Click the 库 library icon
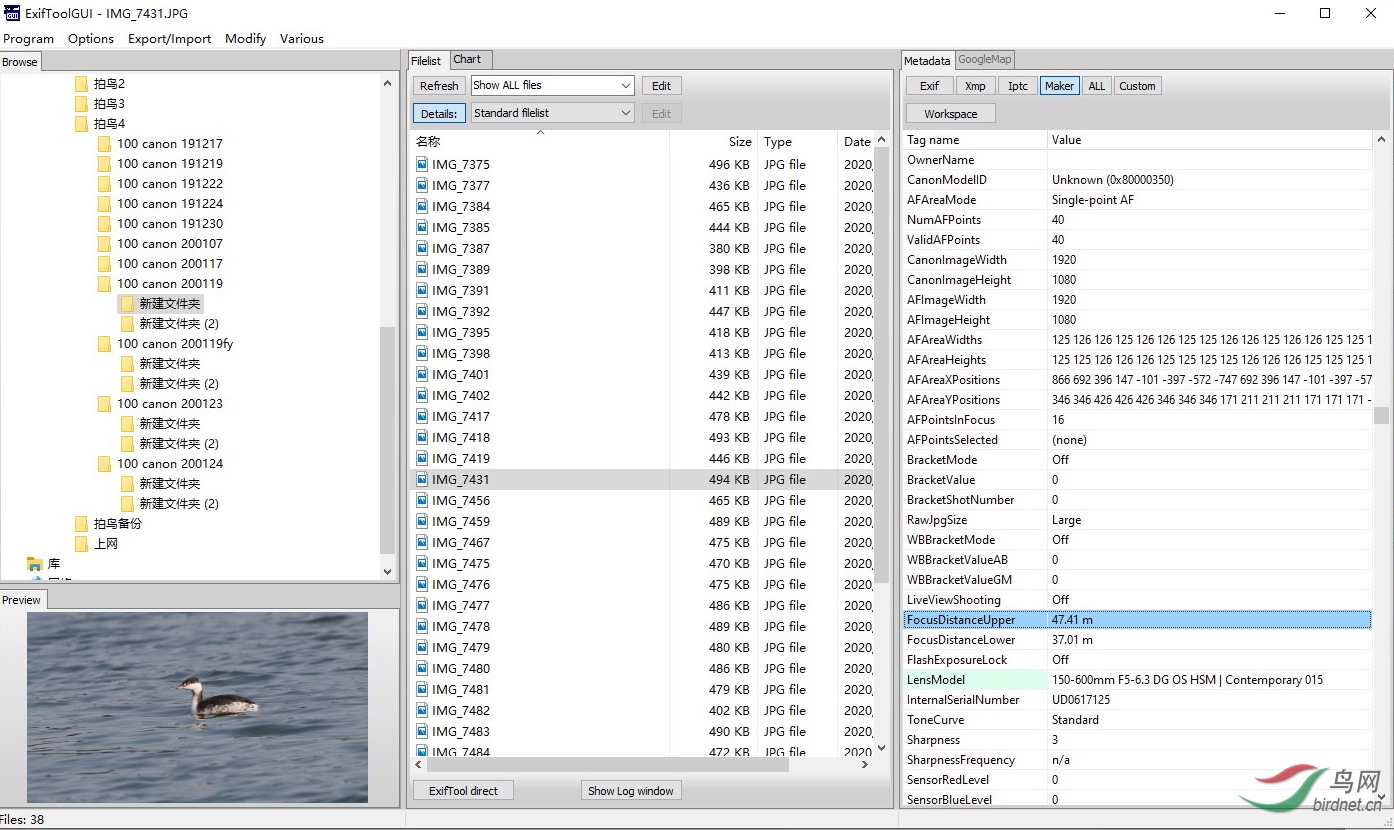Viewport: 1394px width, 830px height. [35, 564]
